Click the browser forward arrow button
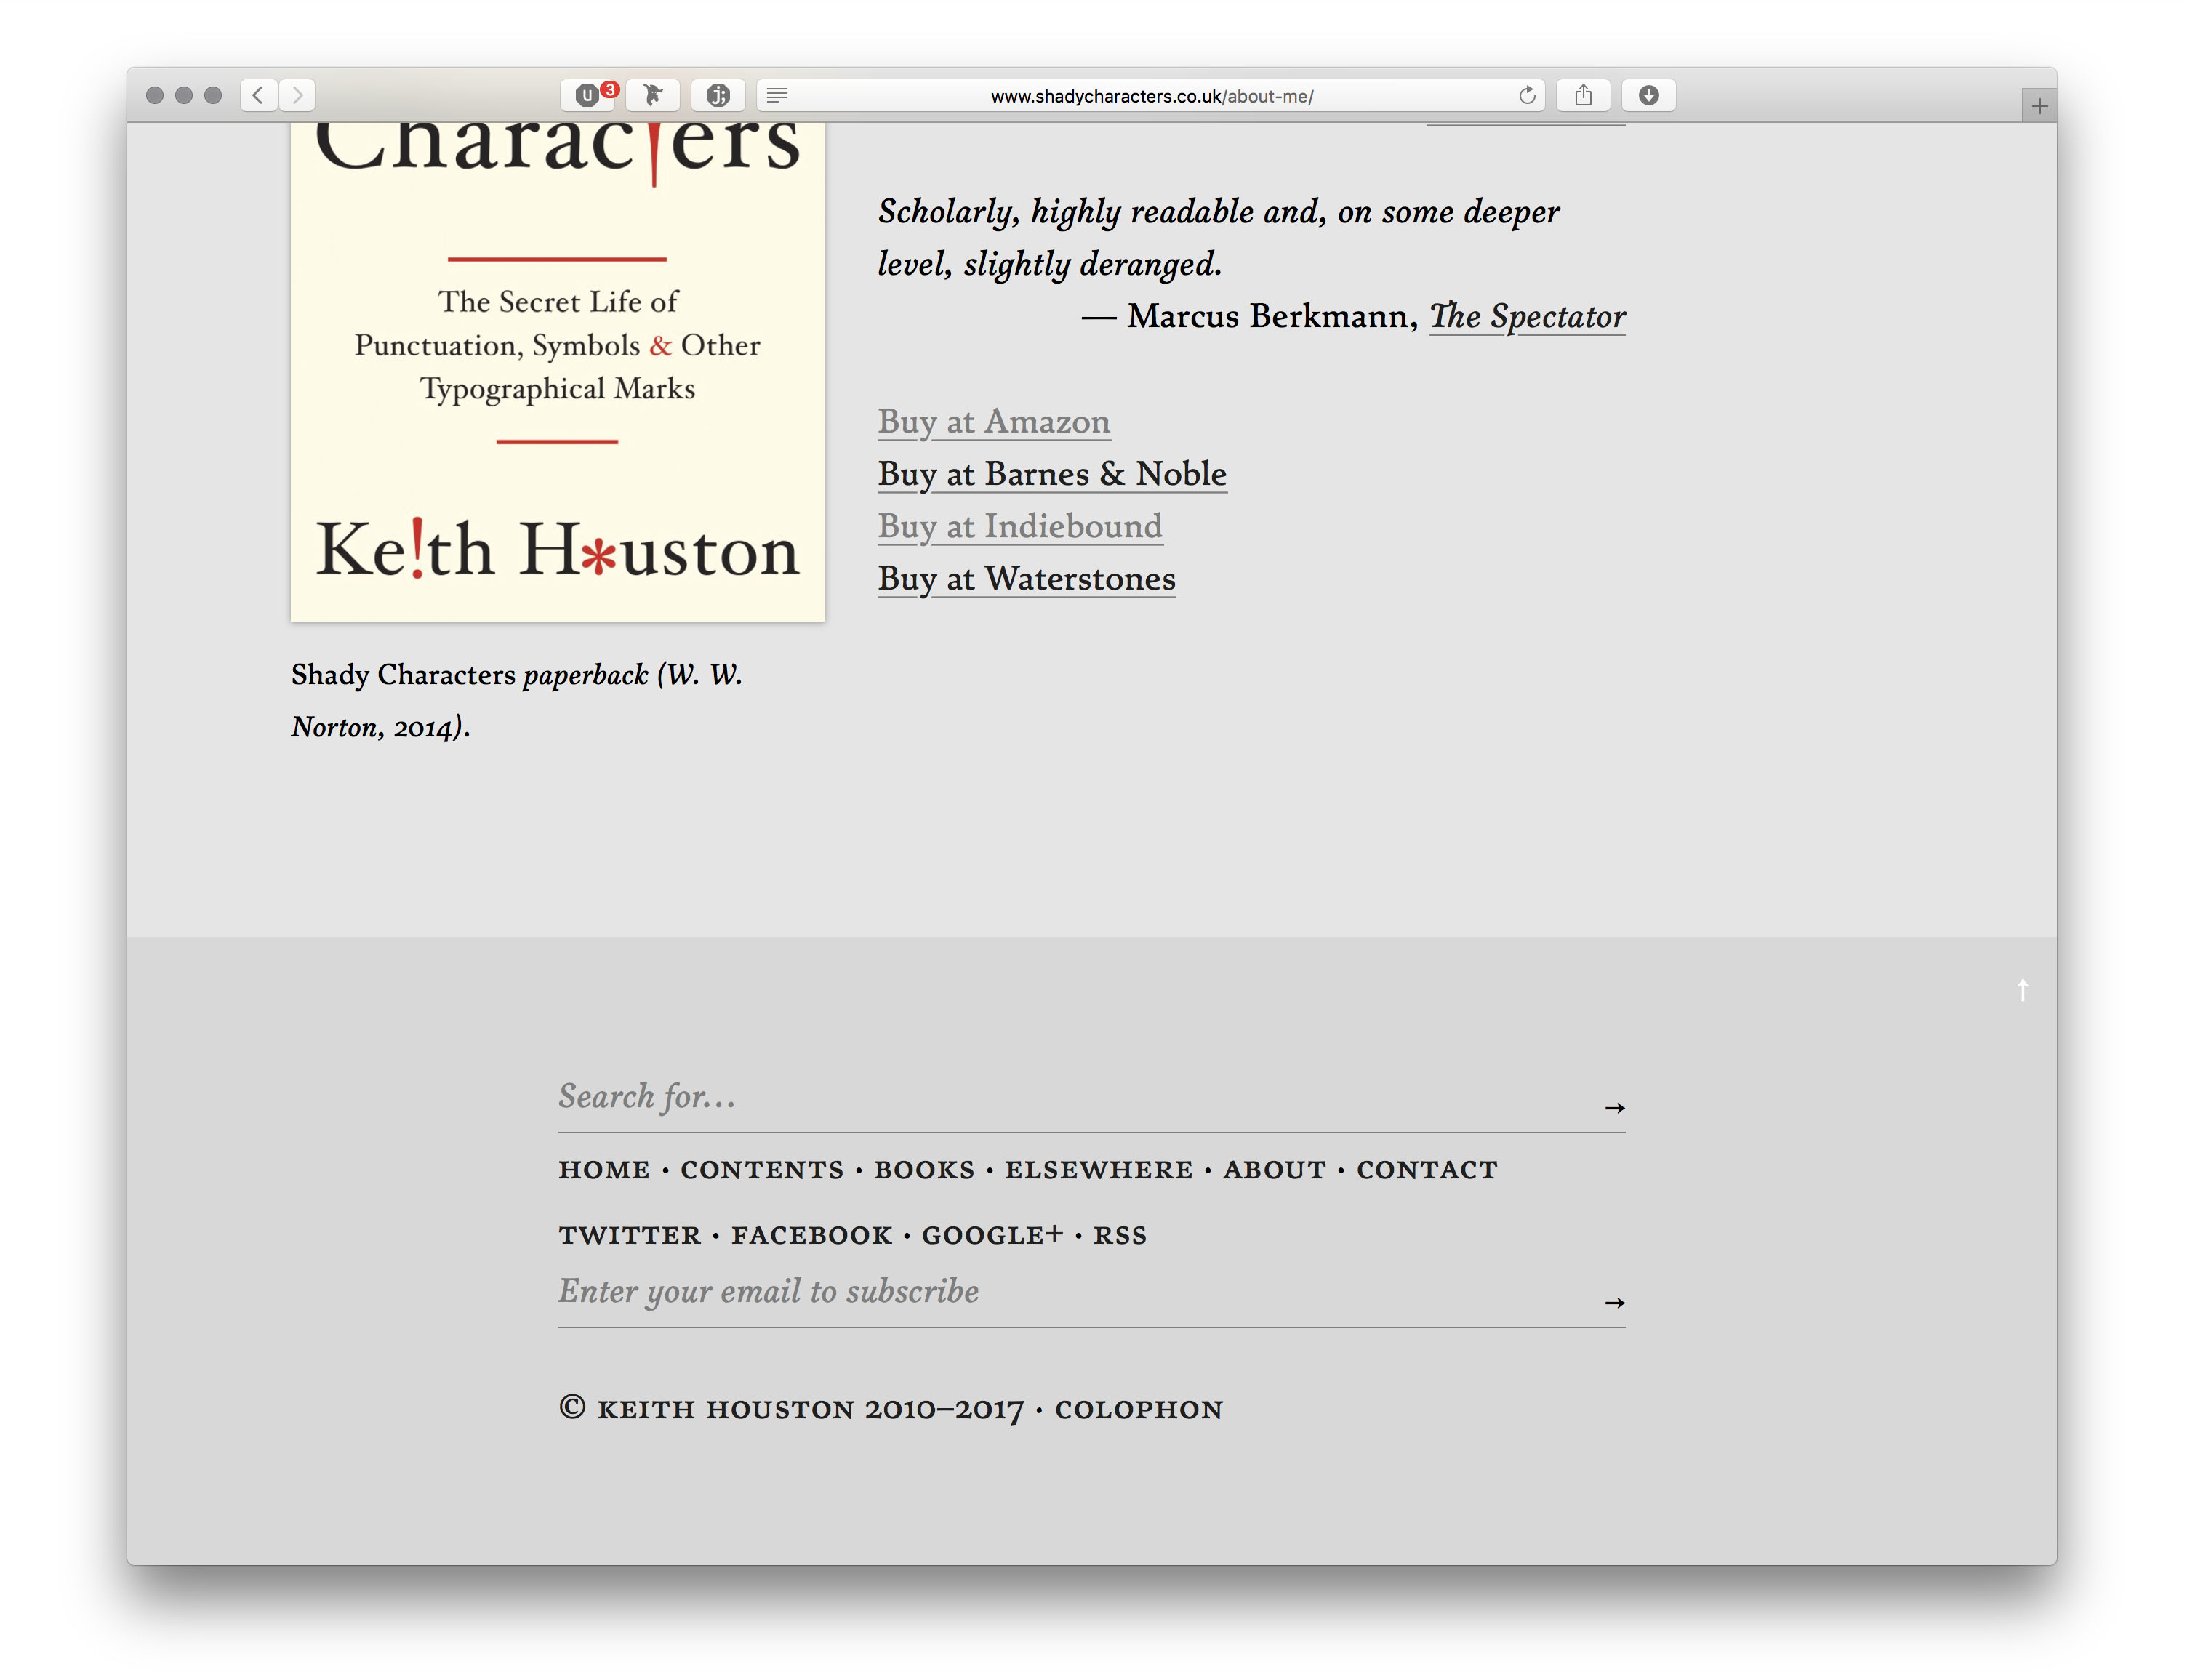The height and width of the screenshot is (1680, 2190). click(297, 95)
